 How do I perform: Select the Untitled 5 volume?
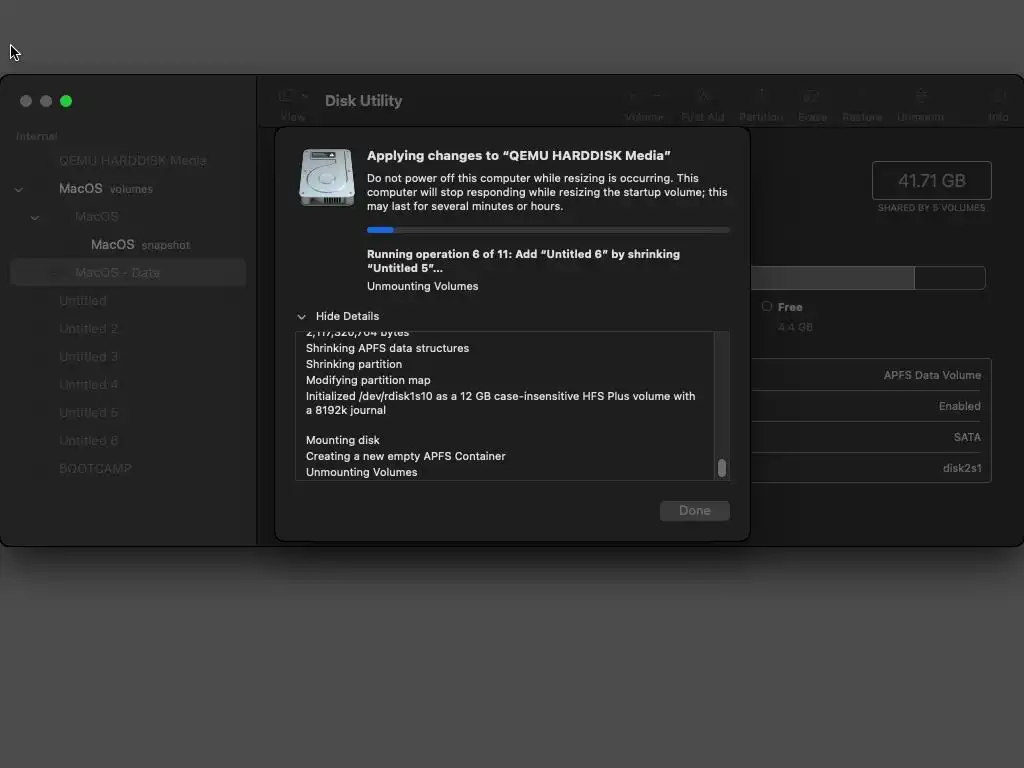tap(128, 413)
